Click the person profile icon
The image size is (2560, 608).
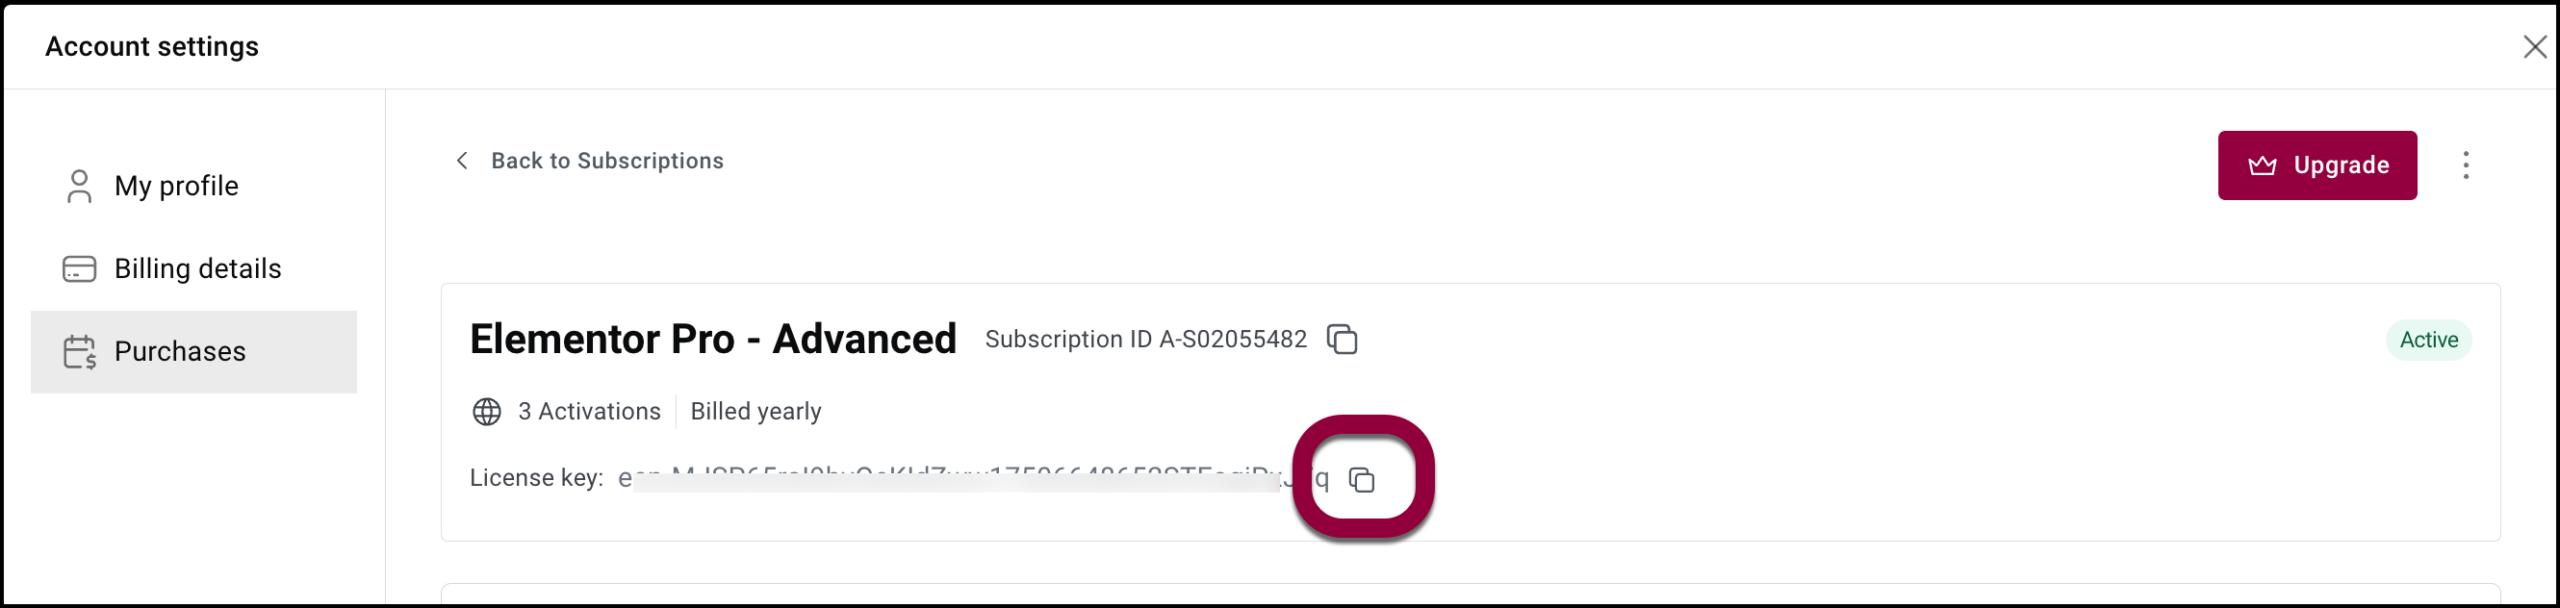pos(79,186)
